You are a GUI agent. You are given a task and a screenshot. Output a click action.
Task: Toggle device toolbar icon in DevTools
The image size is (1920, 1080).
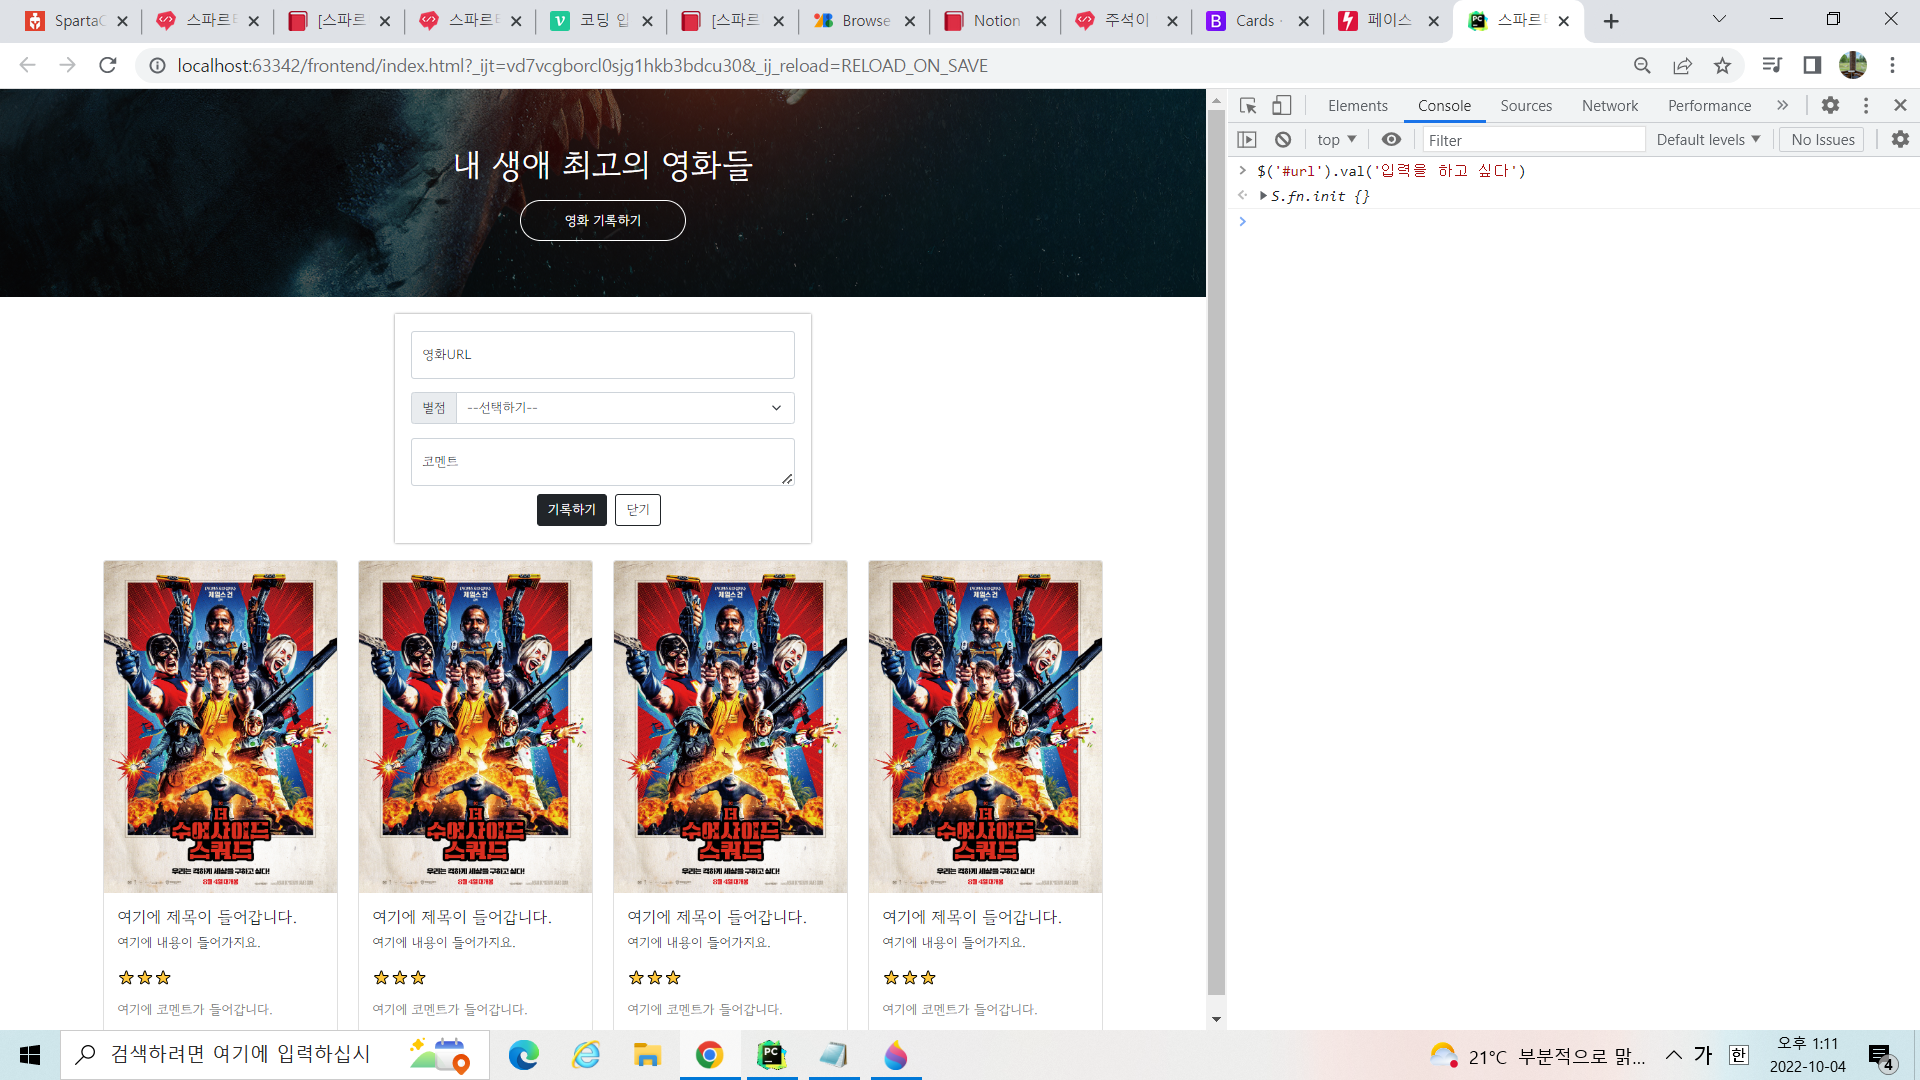click(x=1281, y=105)
